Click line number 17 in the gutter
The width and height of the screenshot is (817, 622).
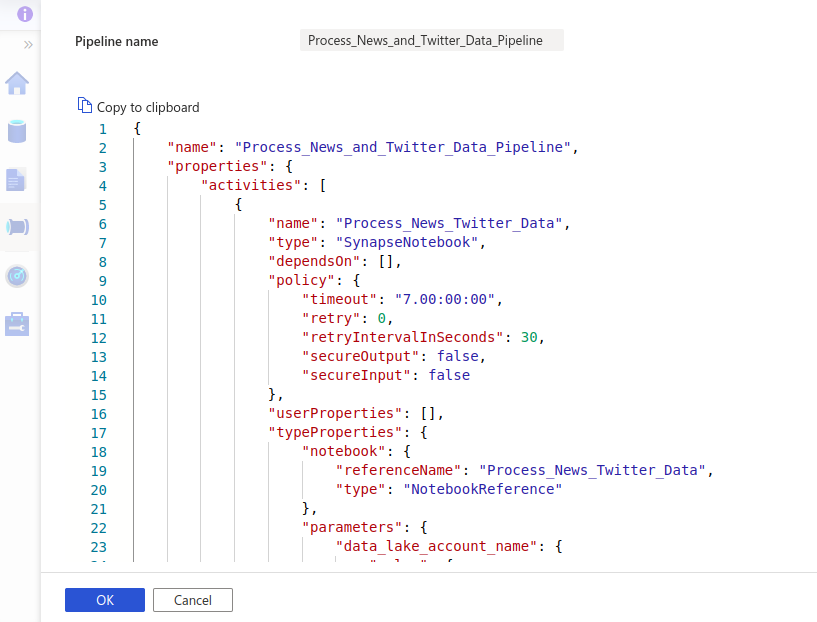pos(98,433)
